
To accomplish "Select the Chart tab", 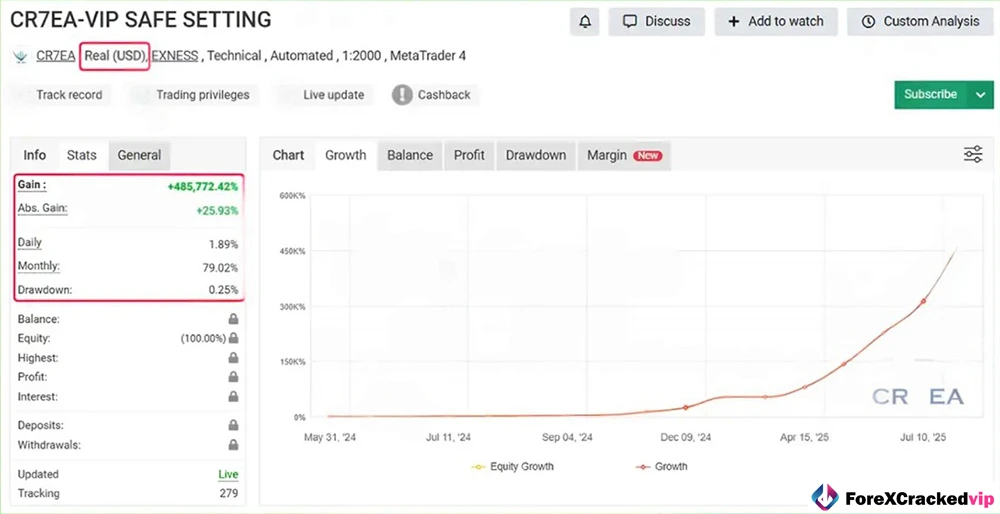I will (288, 155).
